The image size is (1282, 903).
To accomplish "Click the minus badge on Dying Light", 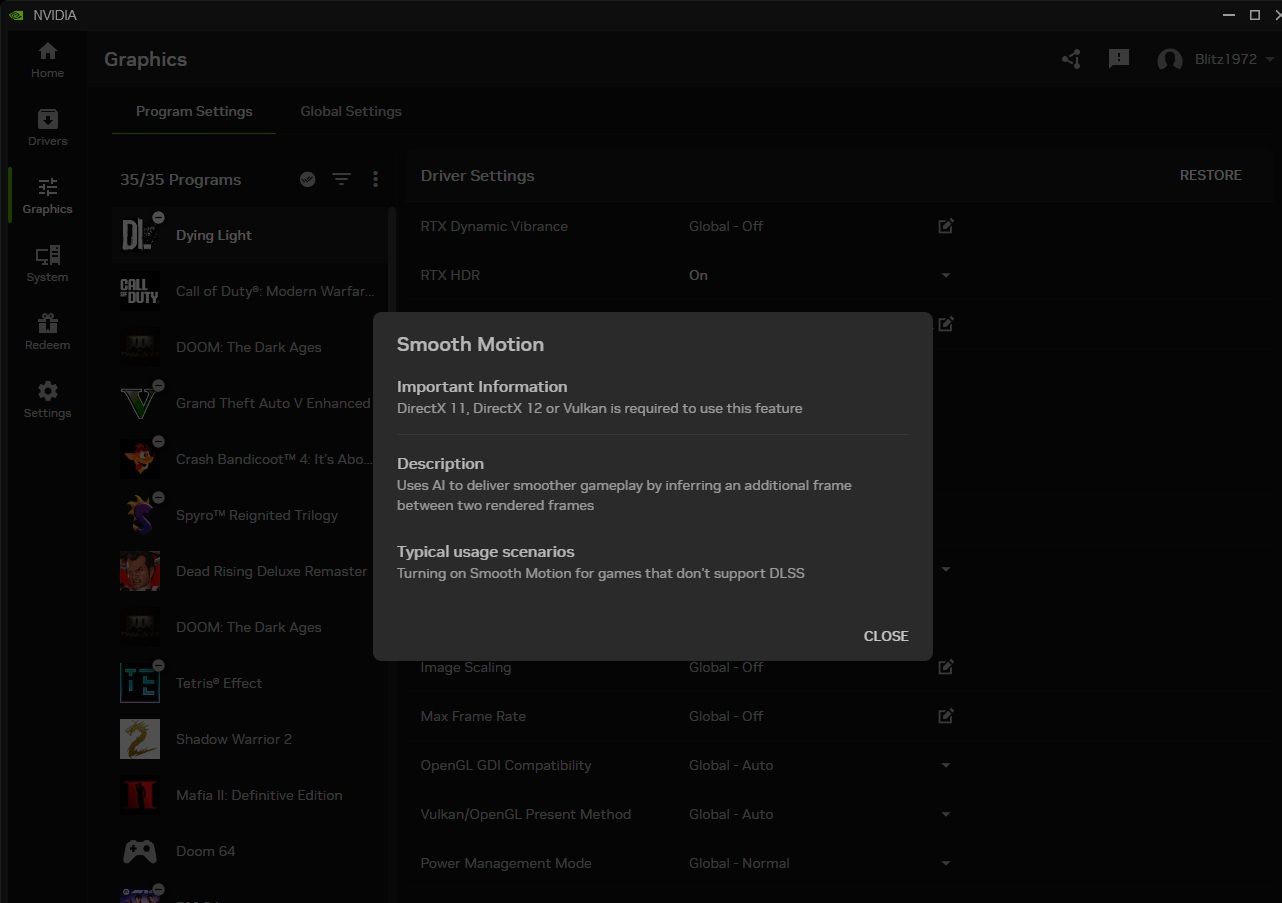I will [159, 217].
